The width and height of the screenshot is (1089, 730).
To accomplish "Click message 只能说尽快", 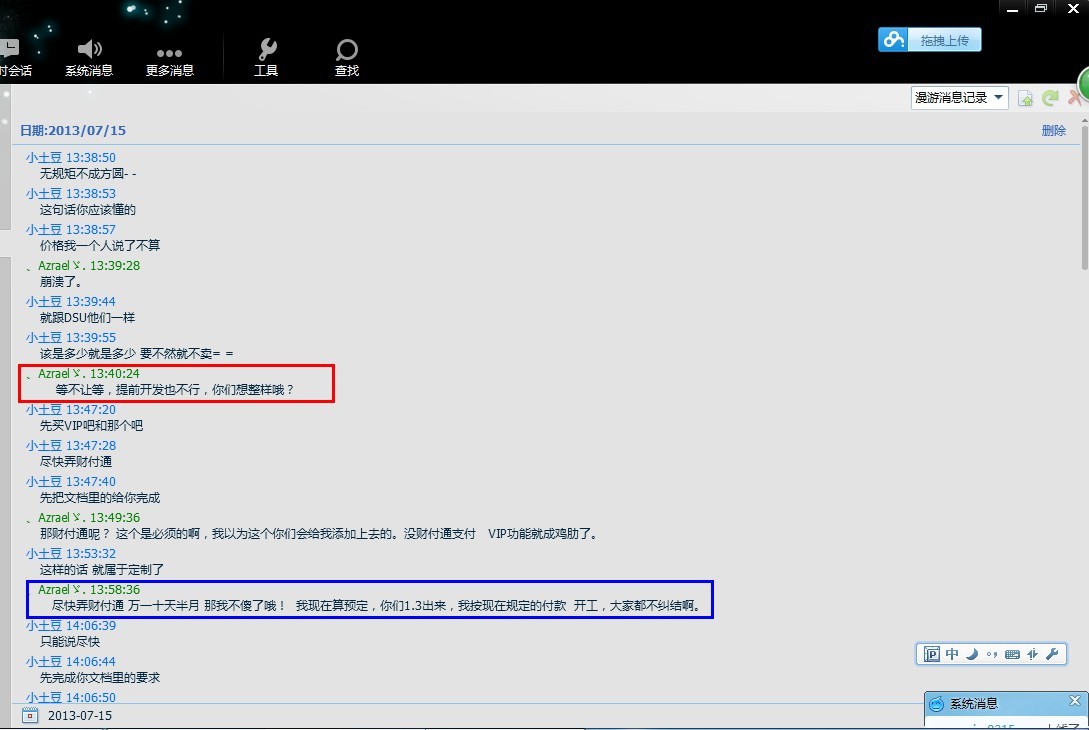I will coord(69,642).
